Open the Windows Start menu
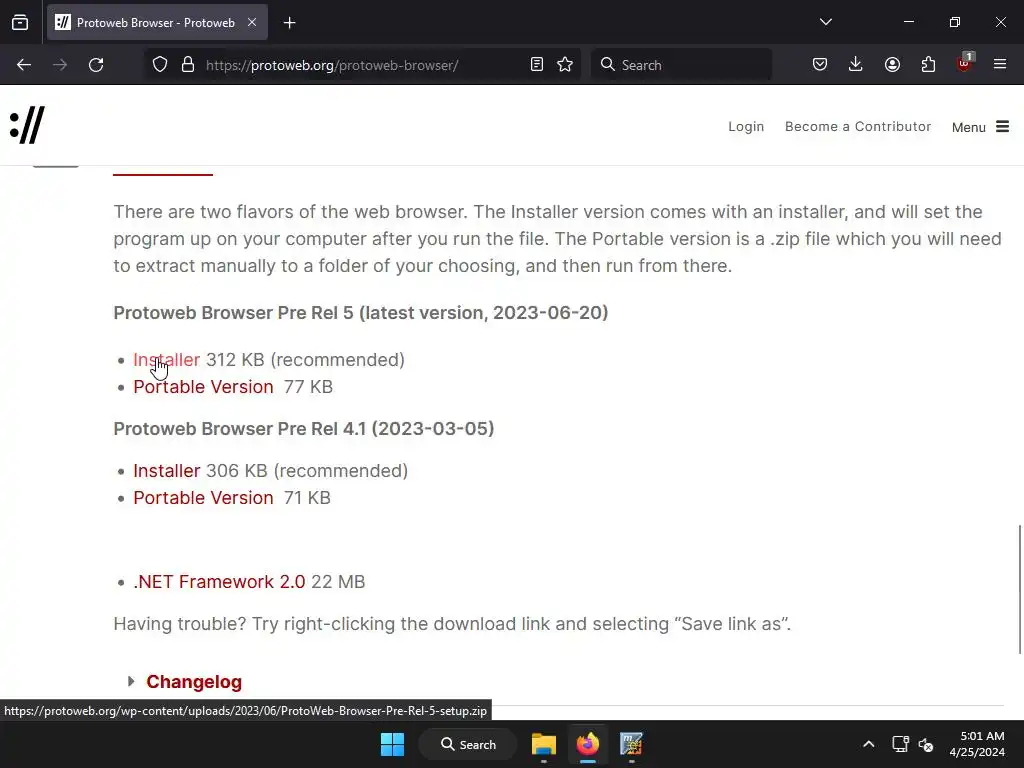Screen dimensions: 1024x768 pos(392,744)
